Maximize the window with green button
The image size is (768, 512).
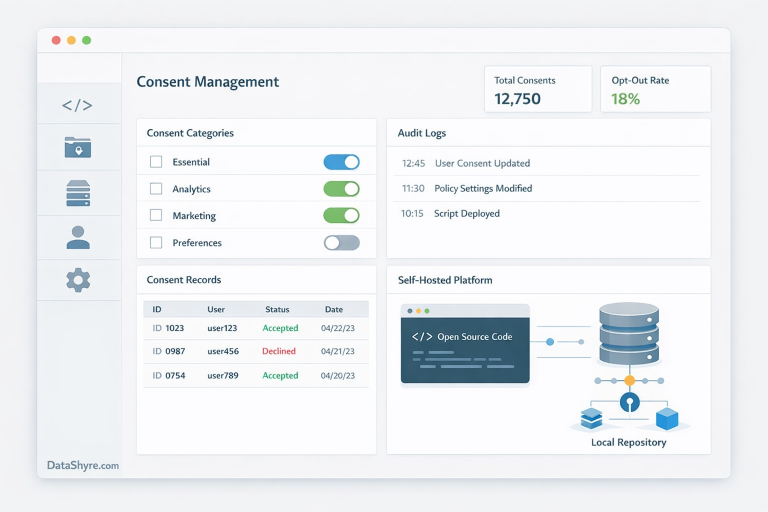(87, 40)
